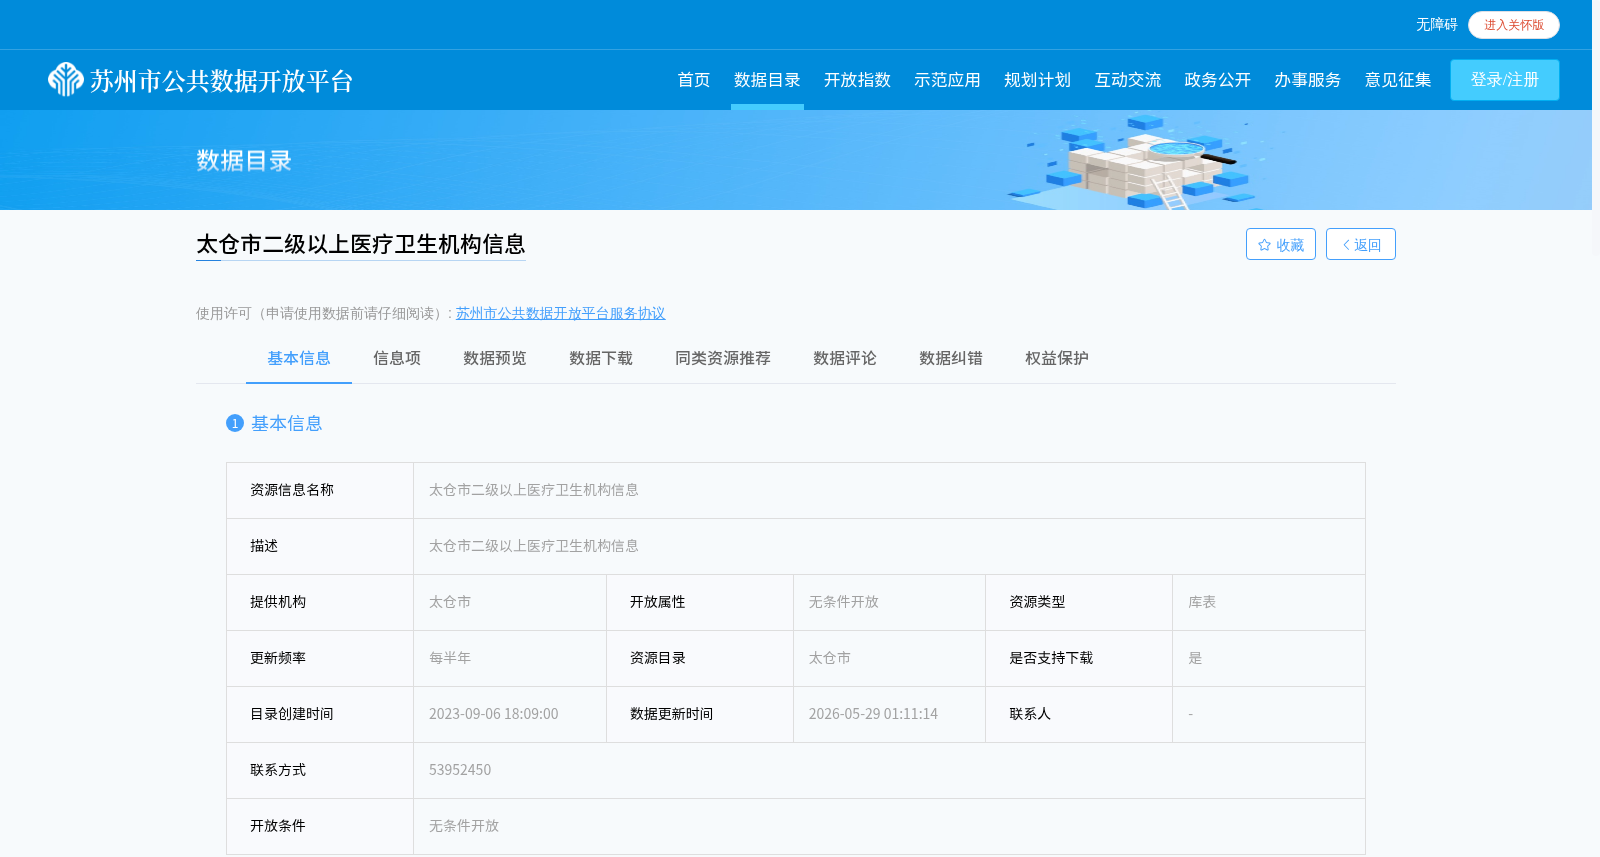Open the 示范应用 navigation item
1600x857 pixels.
(947, 80)
